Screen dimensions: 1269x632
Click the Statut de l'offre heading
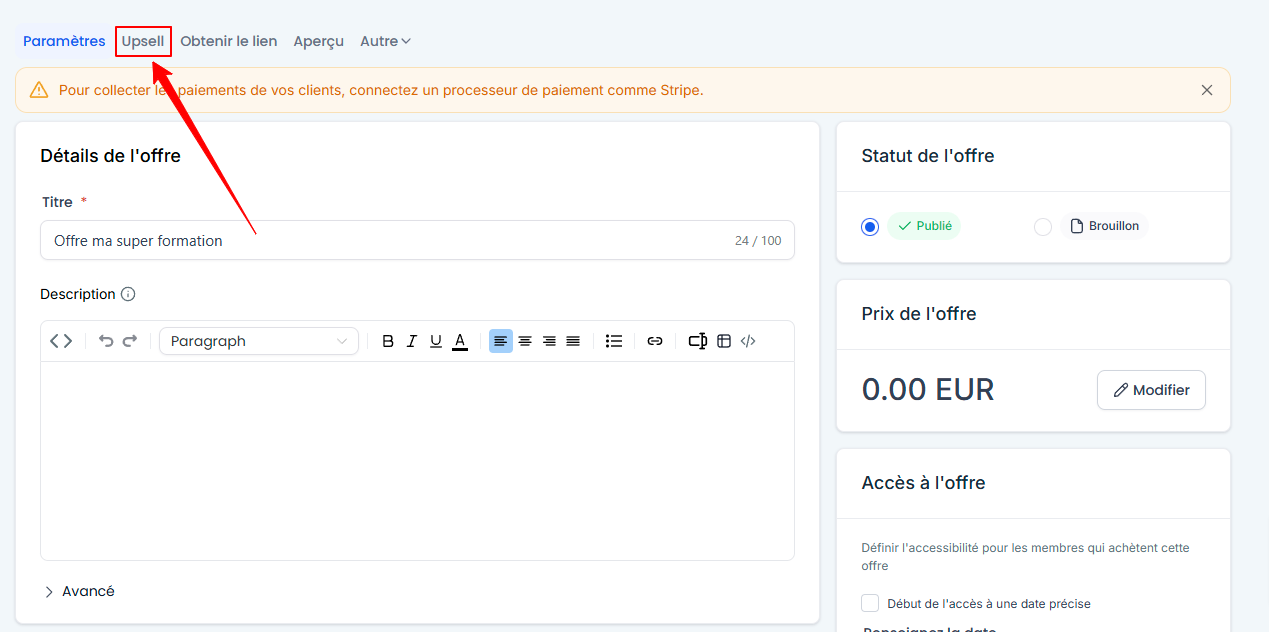(928, 156)
